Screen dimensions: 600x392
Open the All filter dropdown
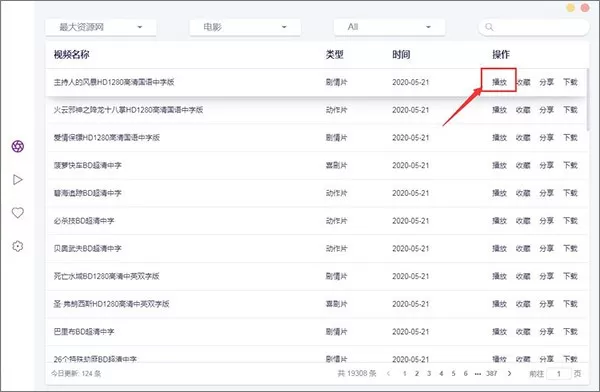pyautogui.click(x=389, y=27)
